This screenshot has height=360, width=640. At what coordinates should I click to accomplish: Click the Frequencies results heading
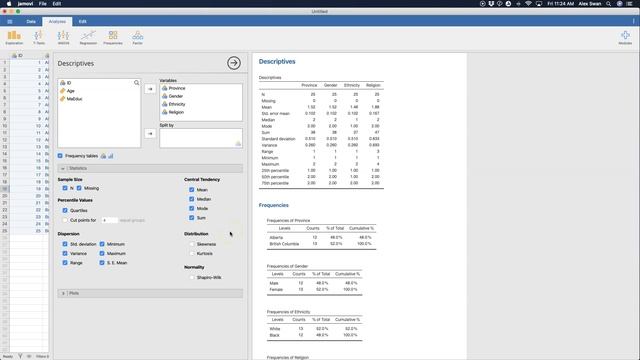273,205
